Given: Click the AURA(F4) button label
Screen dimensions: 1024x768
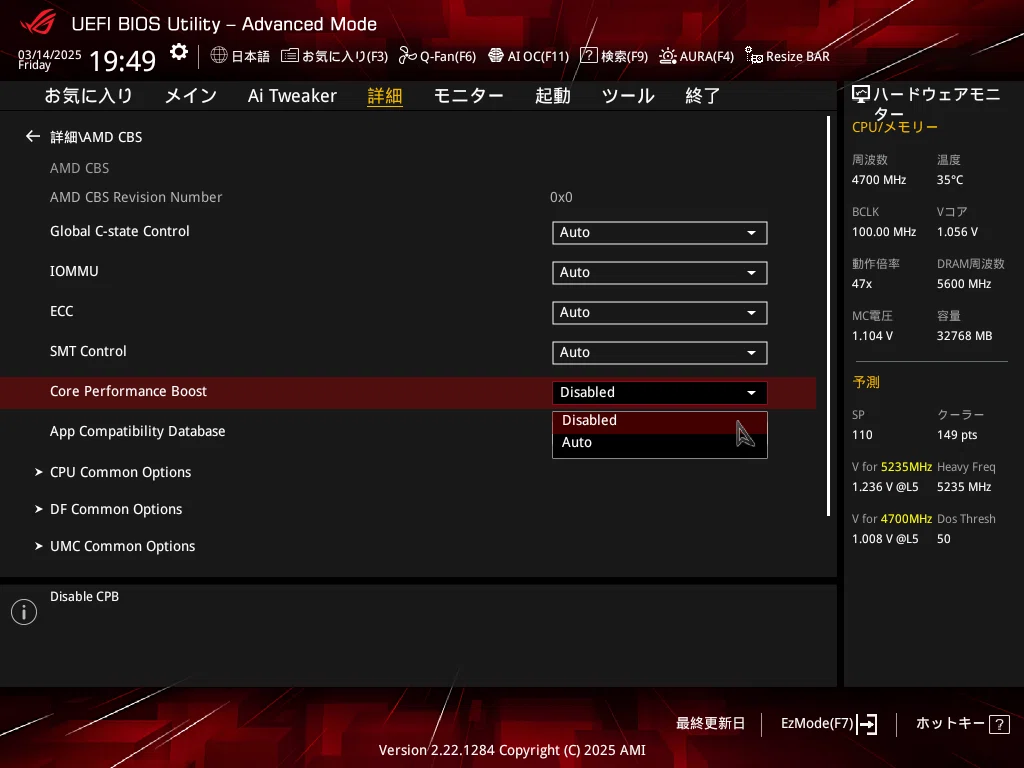Looking at the screenshot, I should click(x=707, y=56).
